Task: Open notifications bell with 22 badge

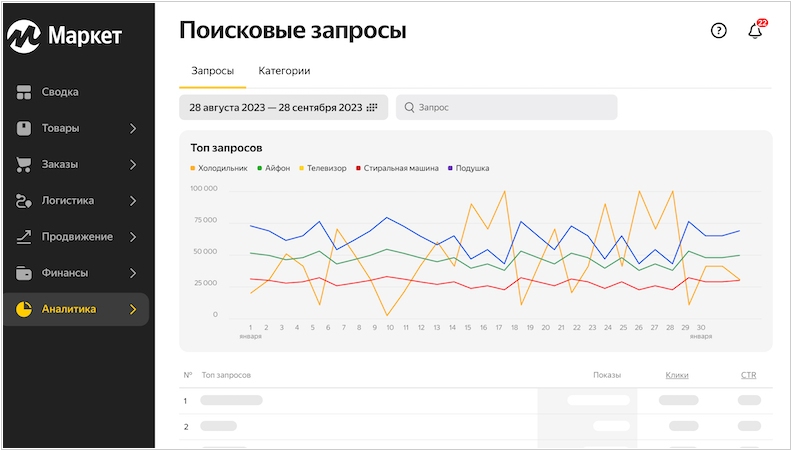Action: [x=756, y=30]
